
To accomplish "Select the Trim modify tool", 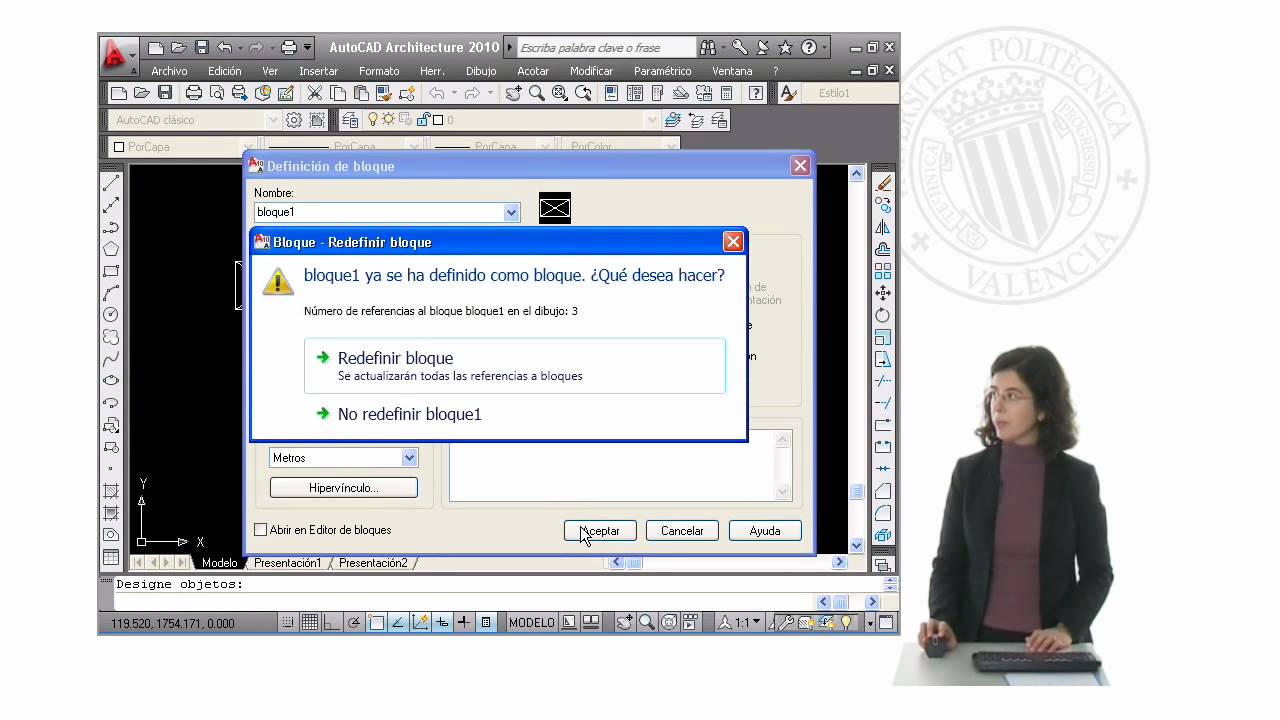I will click(883, 381).
